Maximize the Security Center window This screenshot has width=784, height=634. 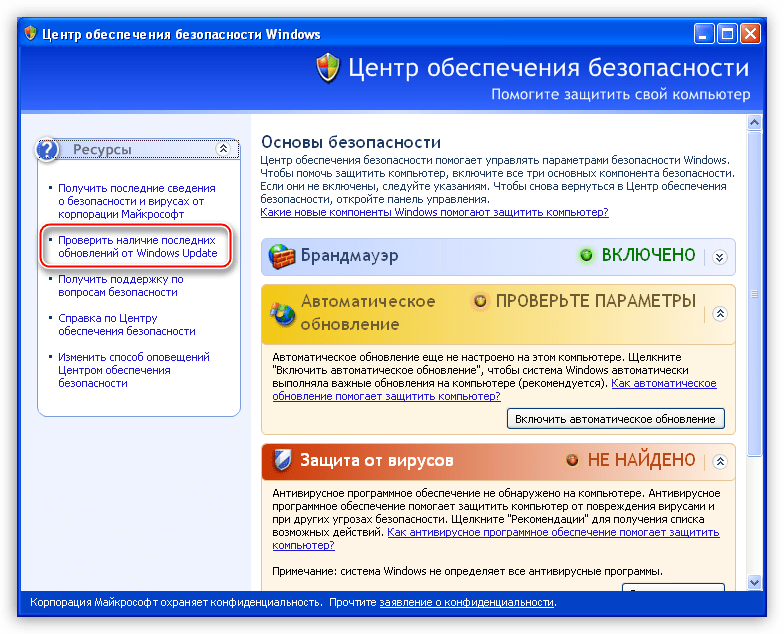(727, 34)
